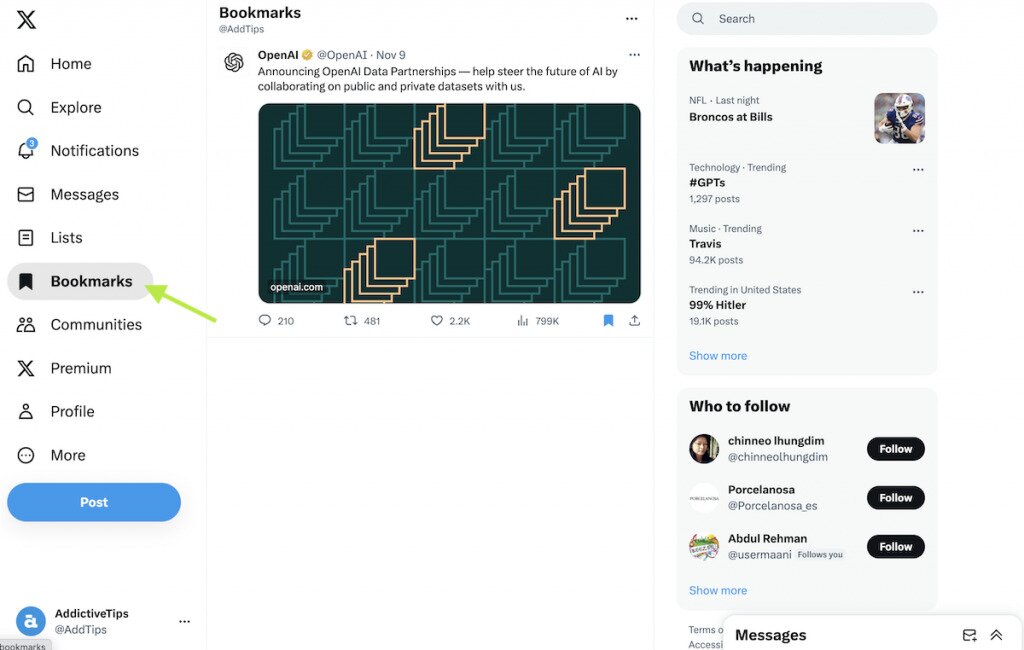Show more trending topics
1024x650 pixels.
(x=717, y=355)
